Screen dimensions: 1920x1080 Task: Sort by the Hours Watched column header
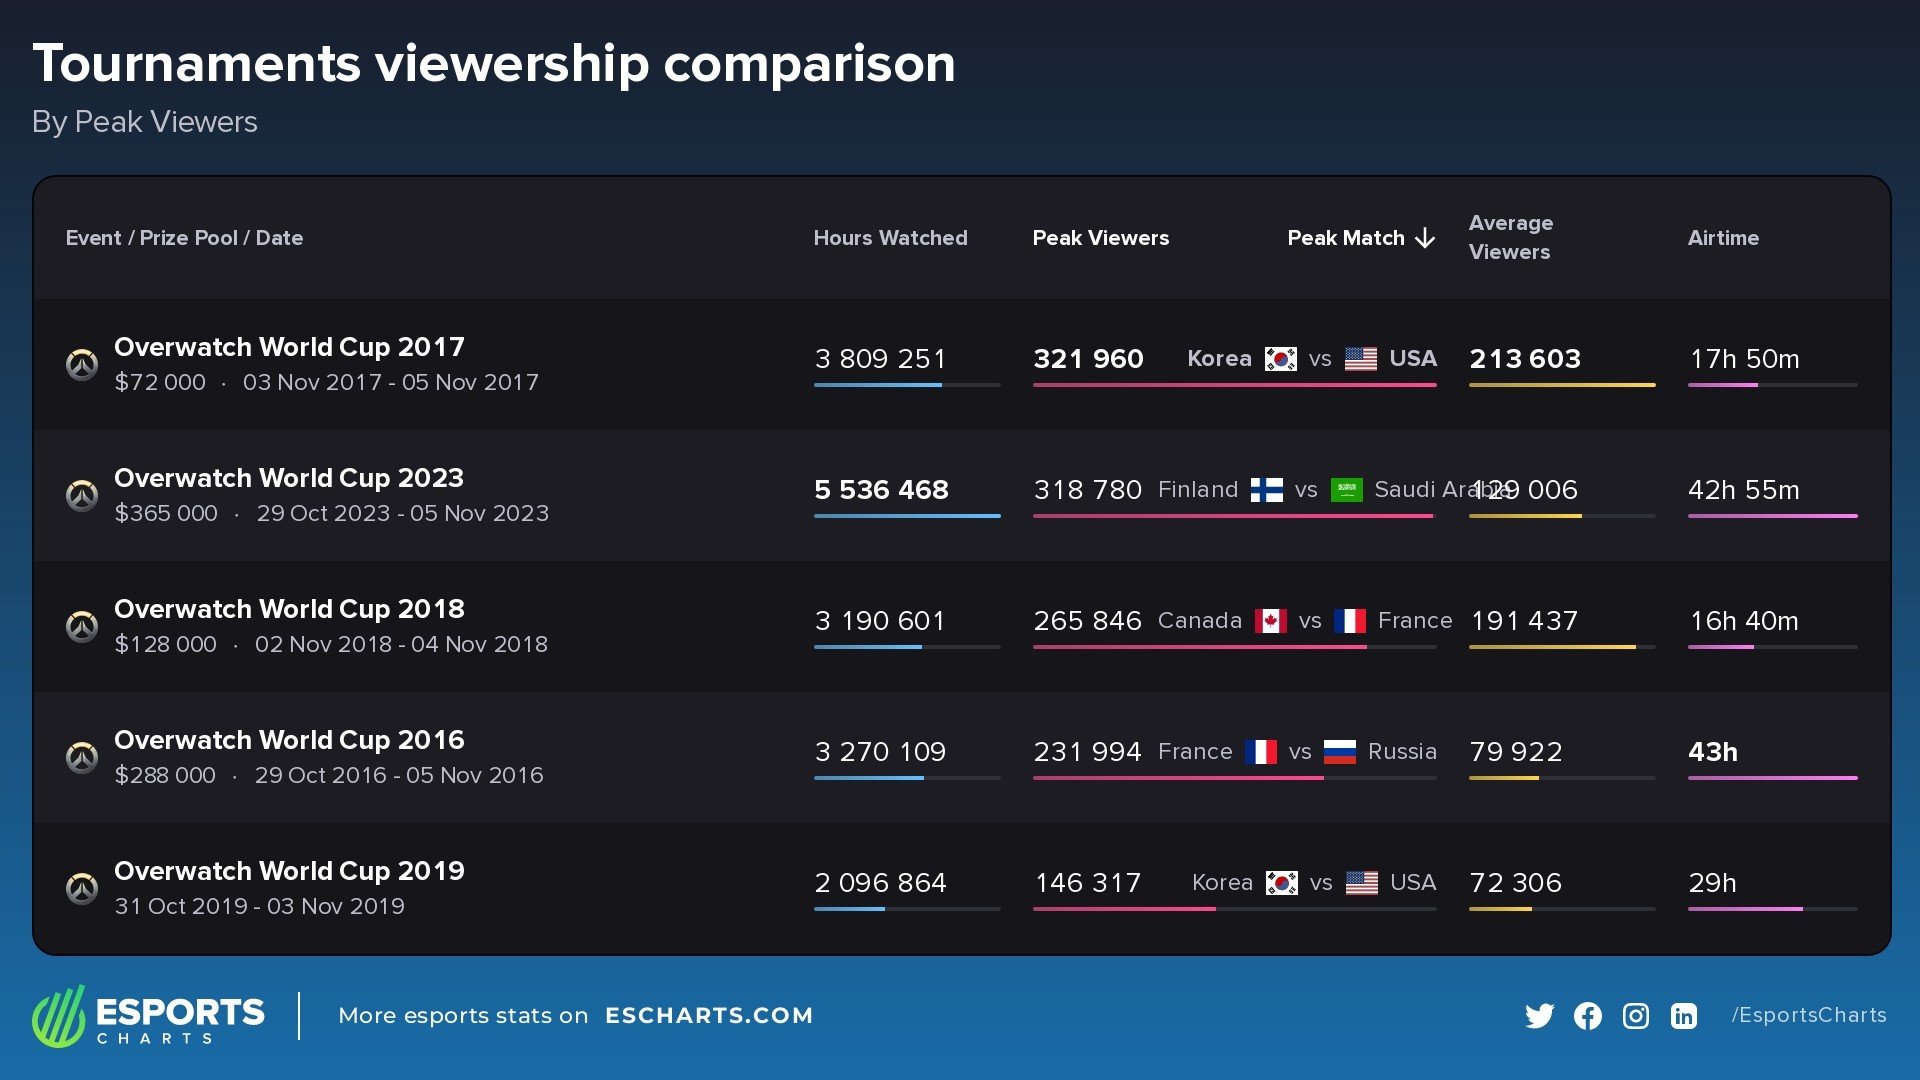click(890, 238)
